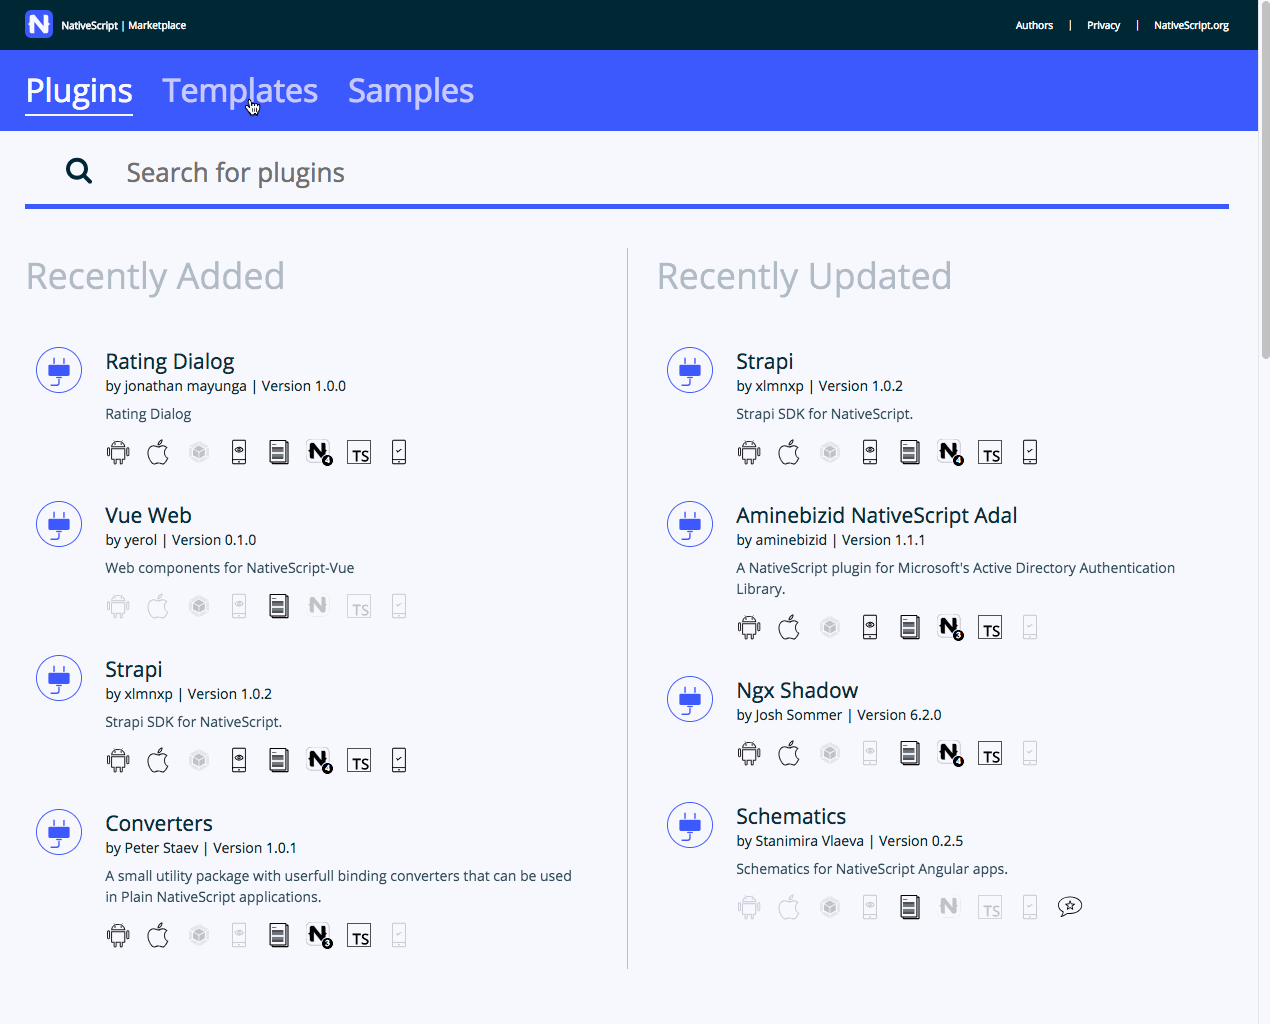Click the 'NativeScript | Marketplace' header text
Screen dimensions: 1270x1024
124,25
